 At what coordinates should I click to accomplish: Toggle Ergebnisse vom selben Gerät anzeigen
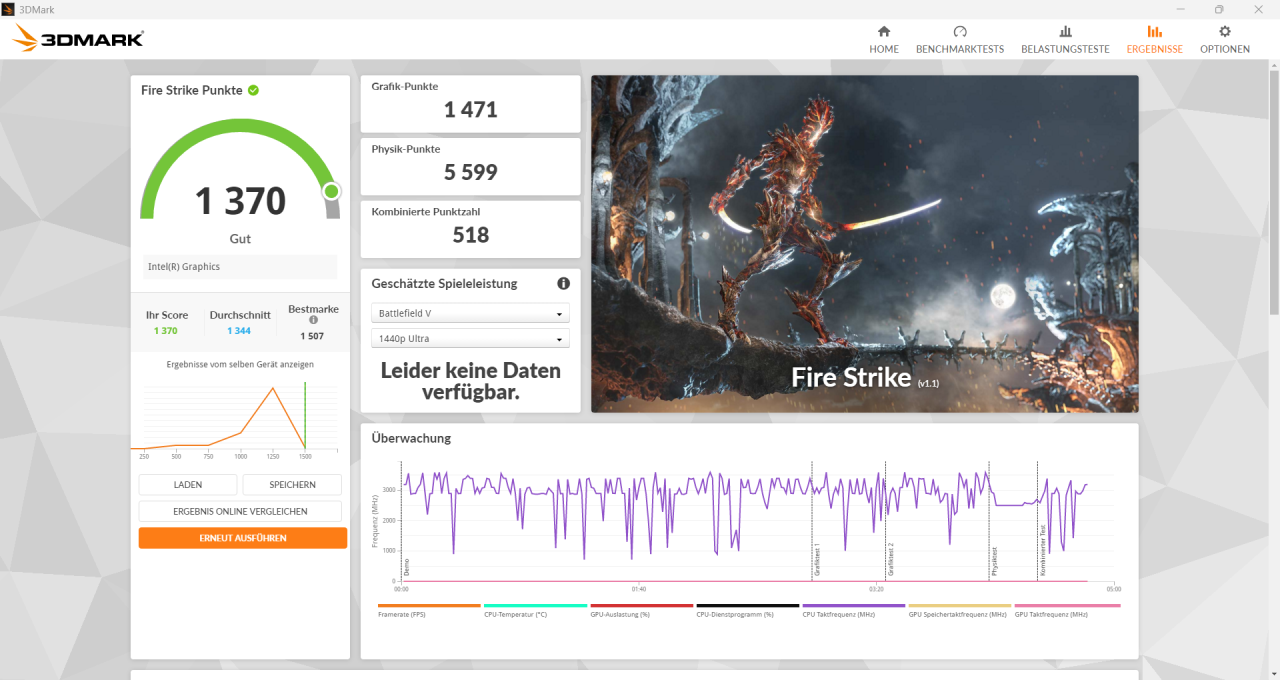click(239, 364)
